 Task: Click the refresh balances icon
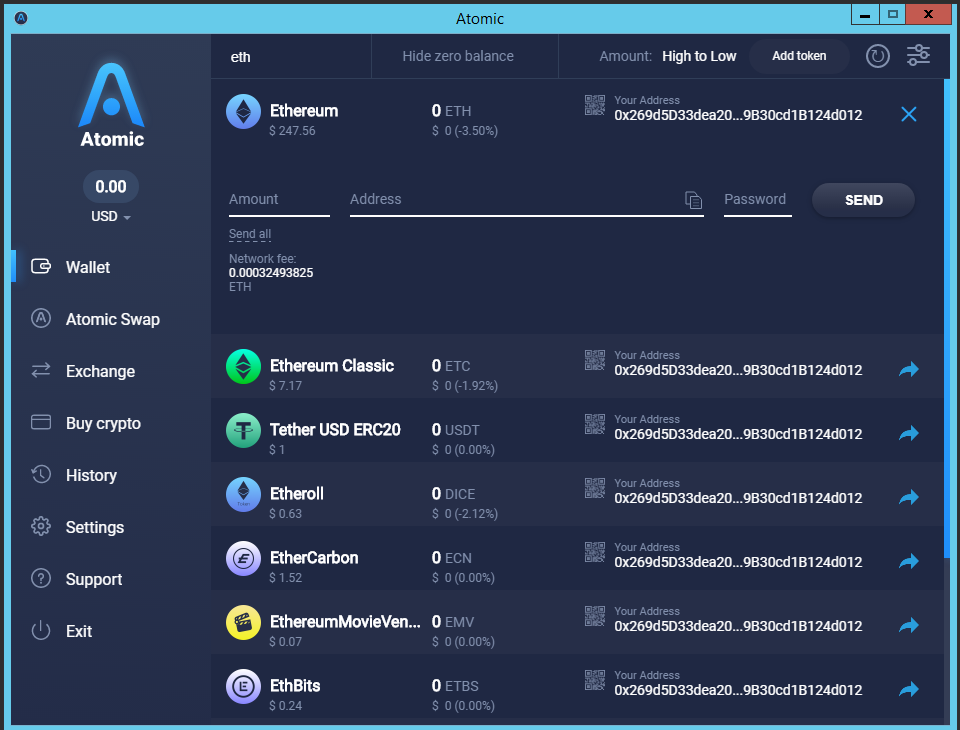[x=877, y=56]
